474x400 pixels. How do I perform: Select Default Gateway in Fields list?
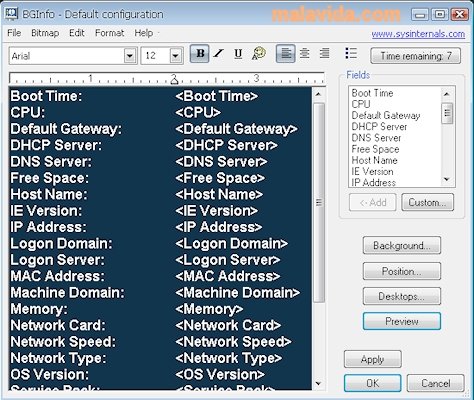pyautogui.click(x=386, y=116)
